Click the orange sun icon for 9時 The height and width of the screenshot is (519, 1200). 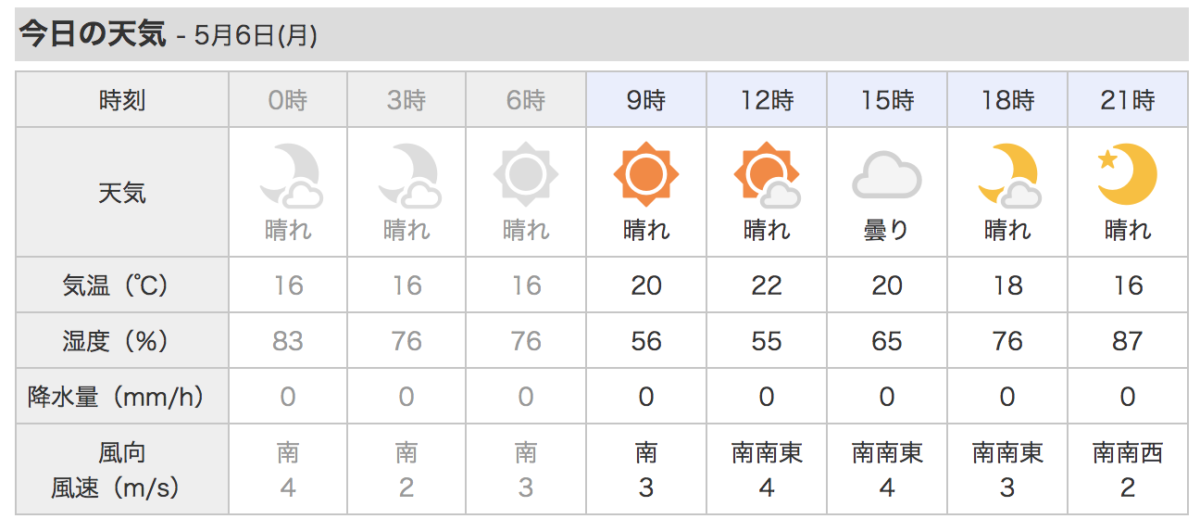click(x=646, y=175)
